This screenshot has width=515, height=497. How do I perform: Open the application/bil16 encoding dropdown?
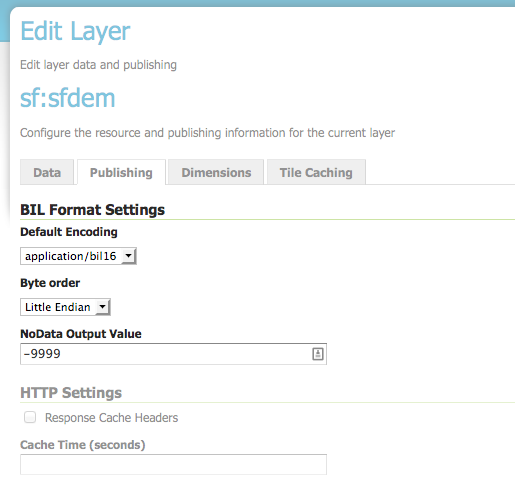[x=78, y=256]
